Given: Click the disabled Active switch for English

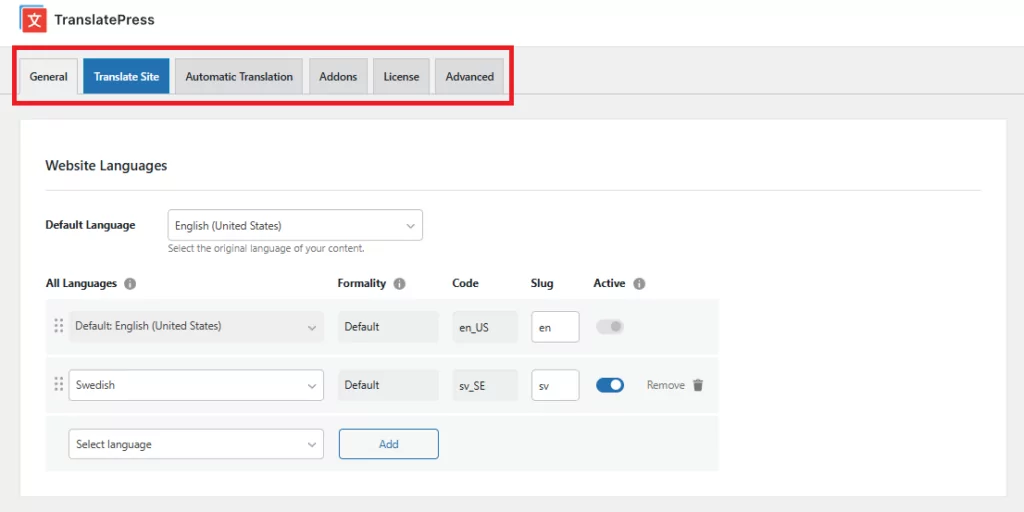Looking at the screenshot, I should click(x=610, y=327).
